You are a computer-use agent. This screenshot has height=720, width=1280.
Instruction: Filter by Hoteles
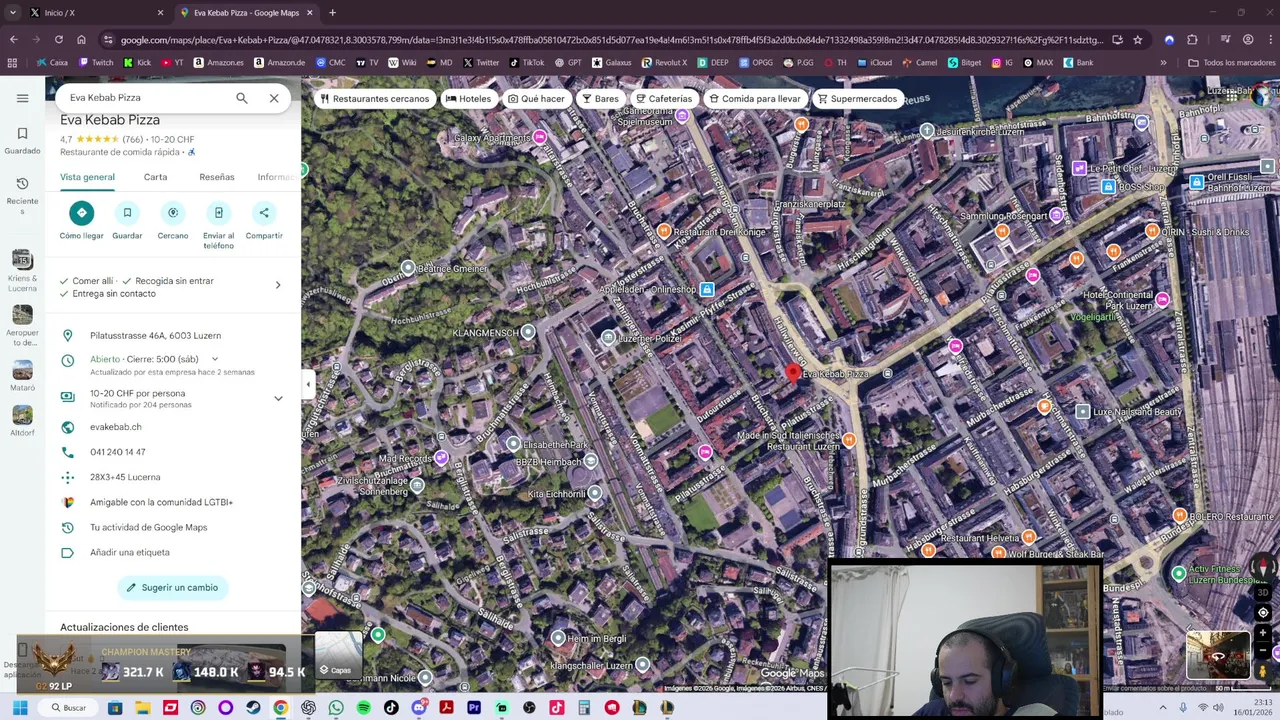468,99
